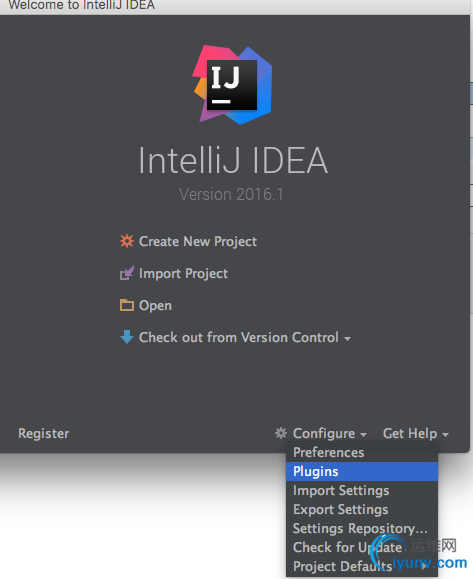
Task: Open the Create New Project link
Action: point(198,241)
